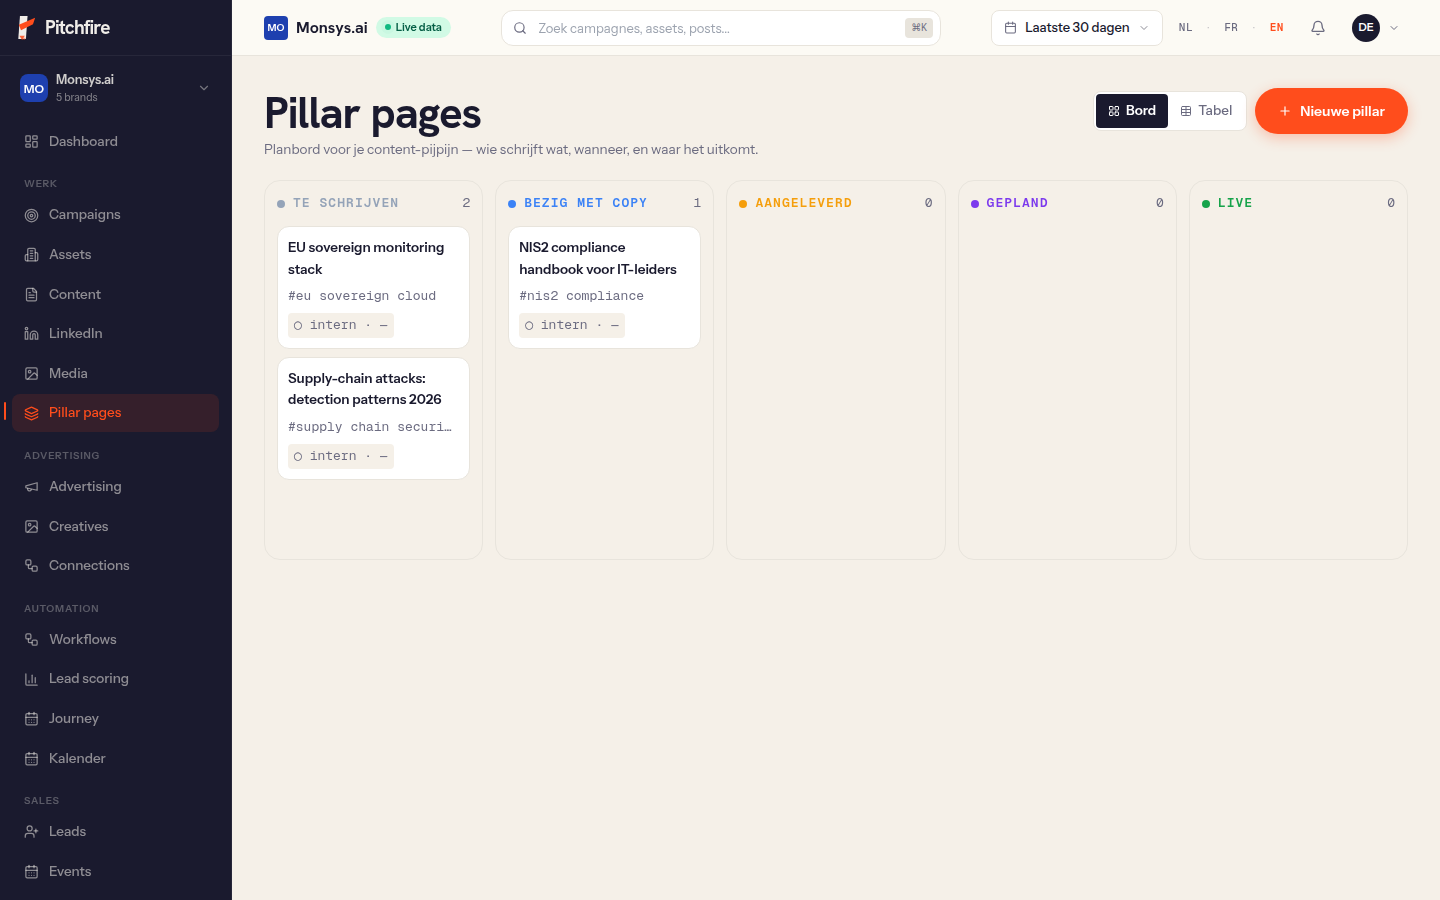The height and width of the screenshot is (900, 1440).
Task: Expand the Monsys.ai workspace switcher chevron
Action: point(204,88)
